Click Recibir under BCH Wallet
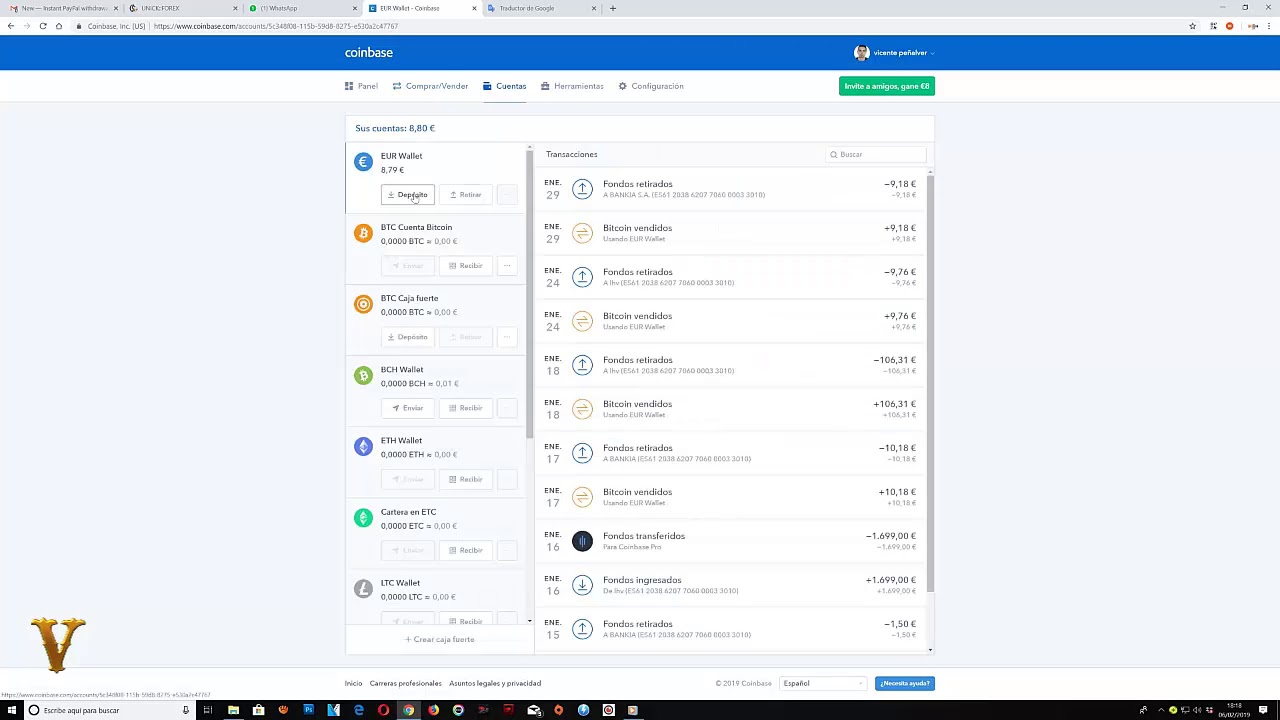The image size is (1280, 720). pos(465,408)
